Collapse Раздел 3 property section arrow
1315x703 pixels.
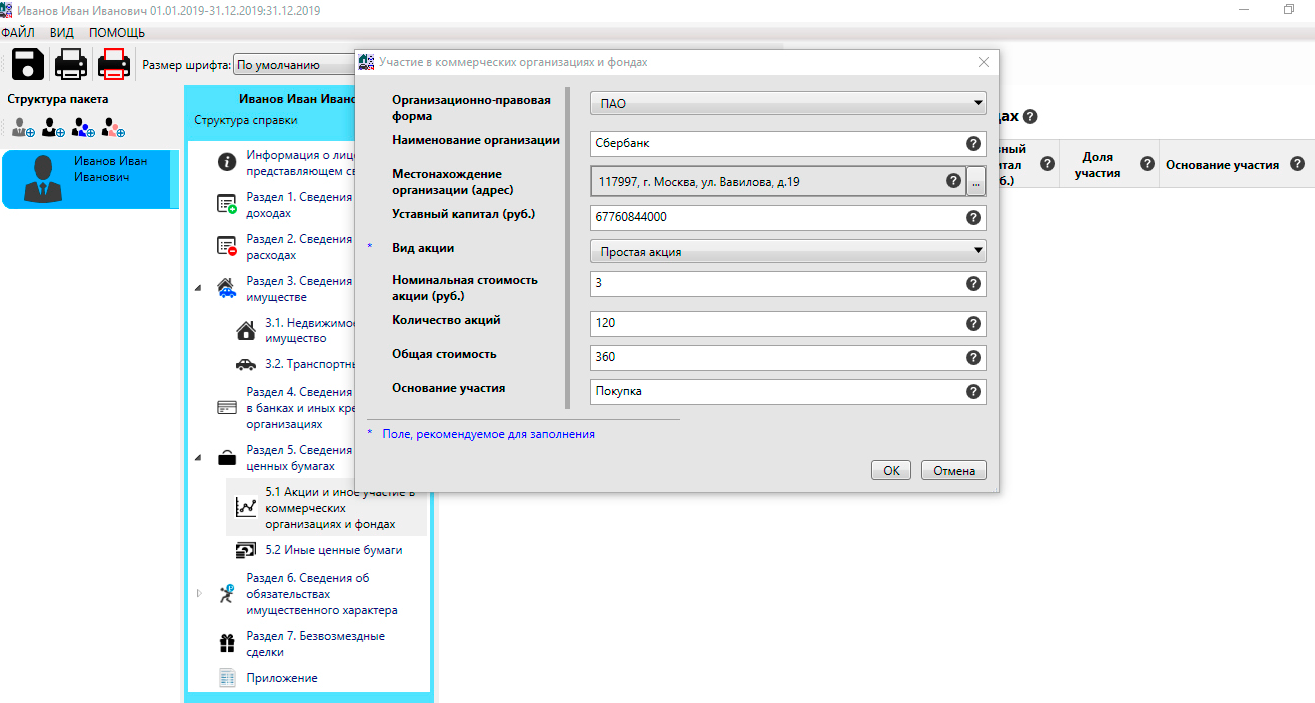click(198, 289)
